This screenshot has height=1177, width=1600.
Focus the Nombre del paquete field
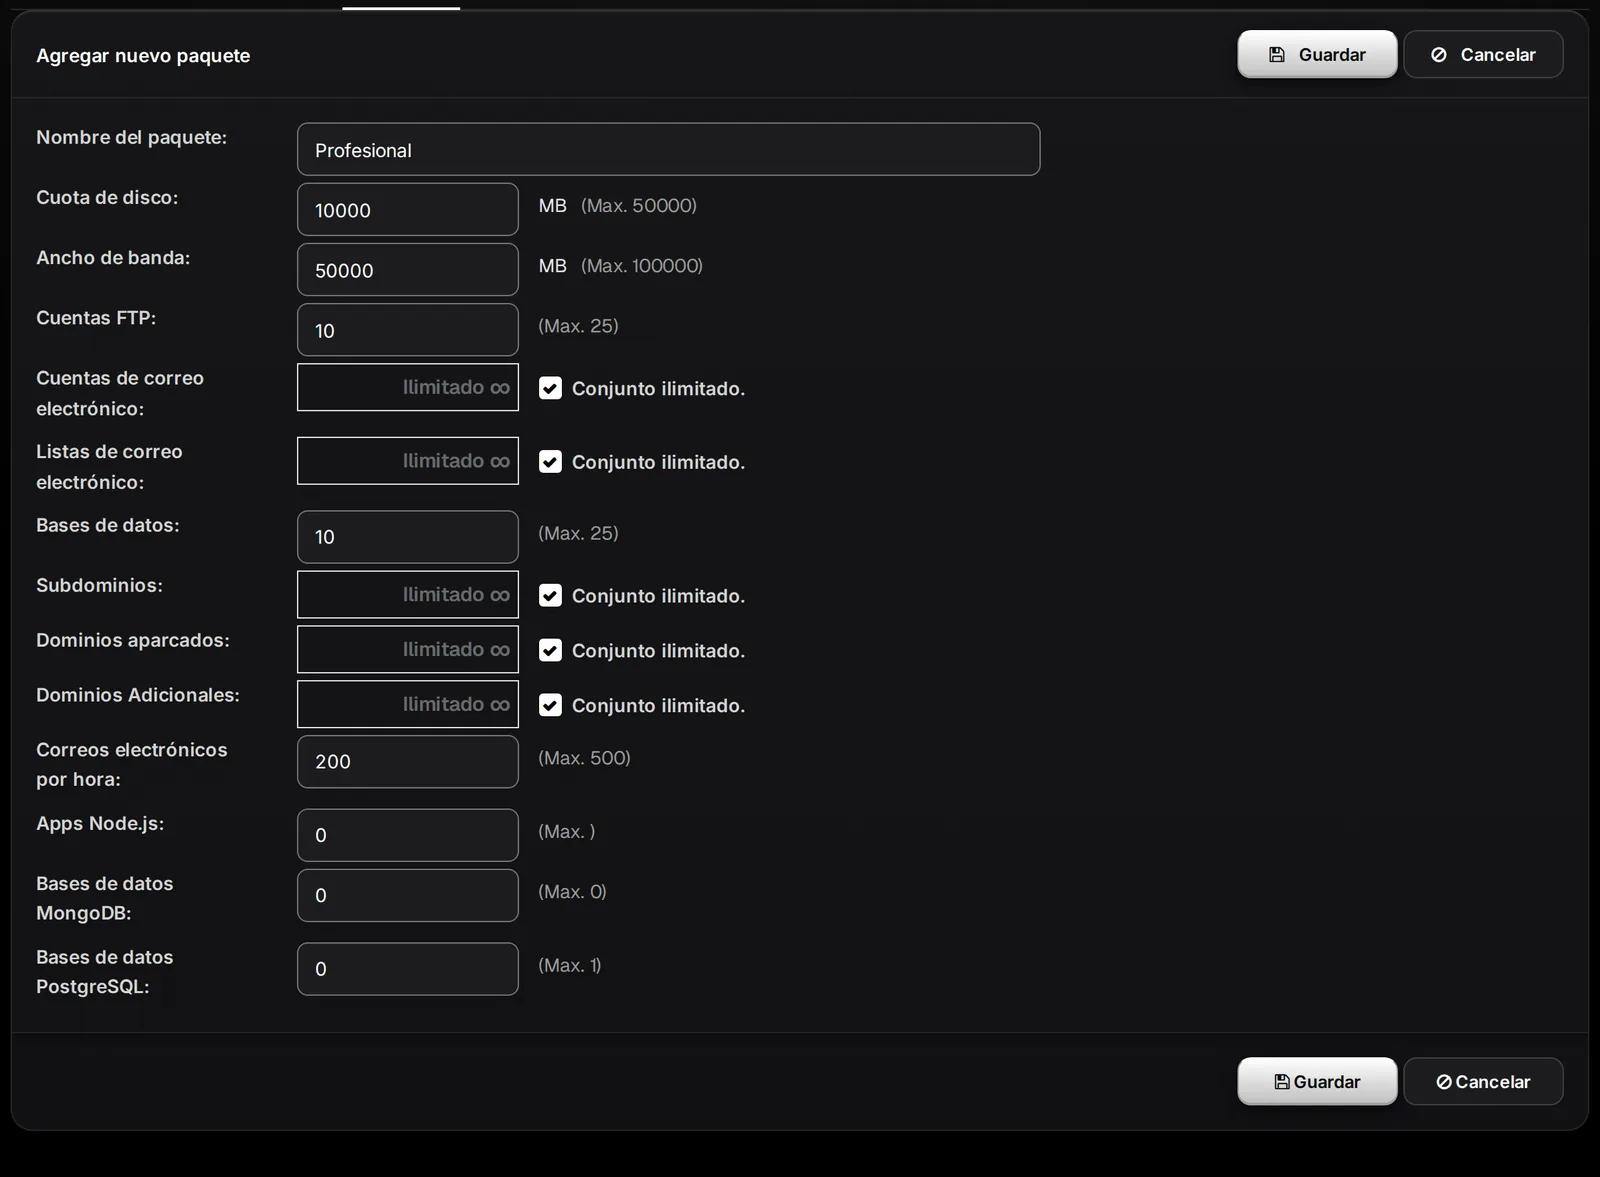(x=668, y=149)
